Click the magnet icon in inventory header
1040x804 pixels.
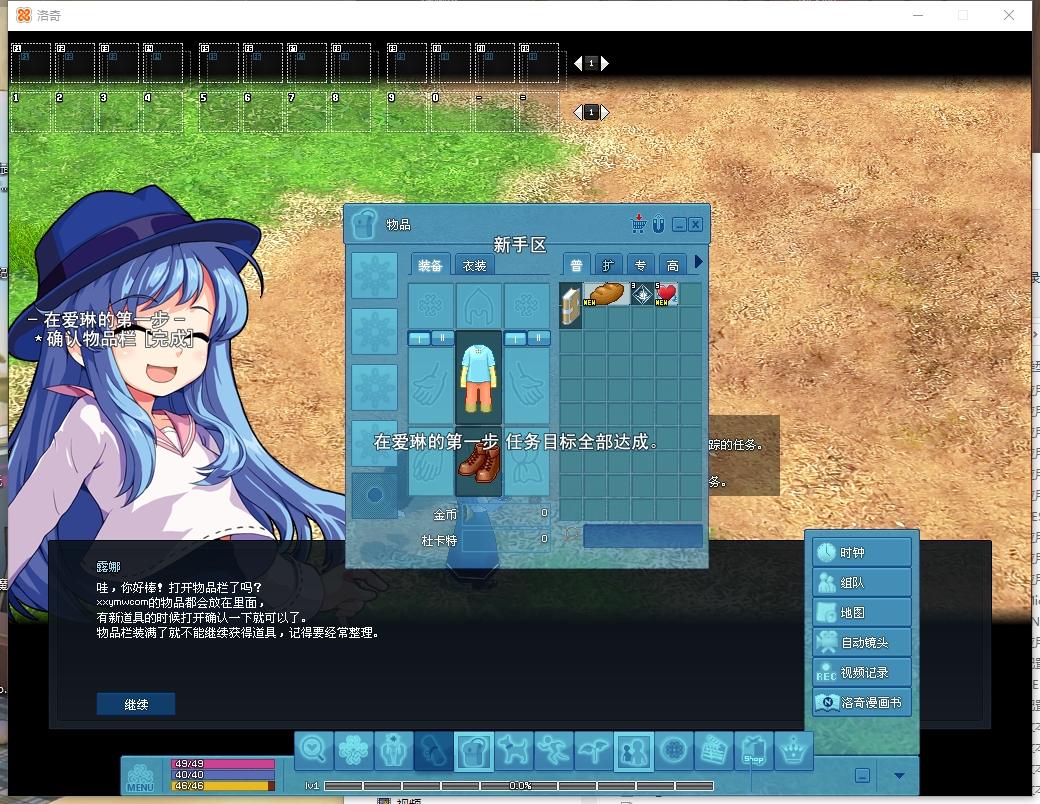tap(658, 224)
